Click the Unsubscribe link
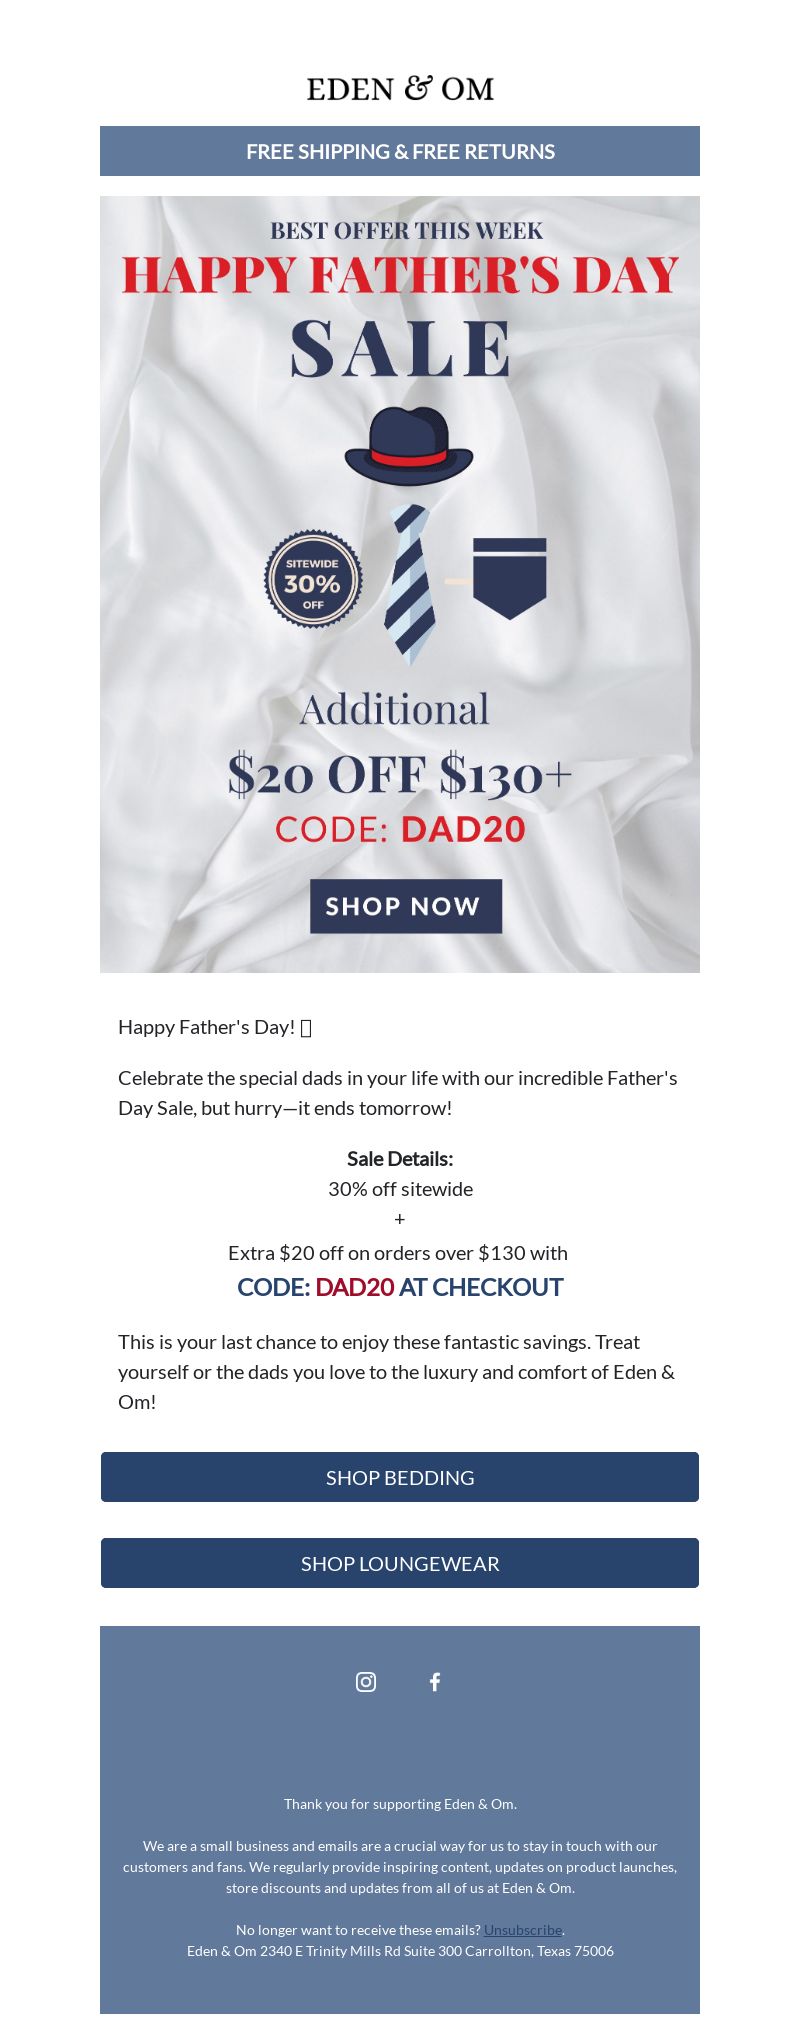 (523, 1930)
